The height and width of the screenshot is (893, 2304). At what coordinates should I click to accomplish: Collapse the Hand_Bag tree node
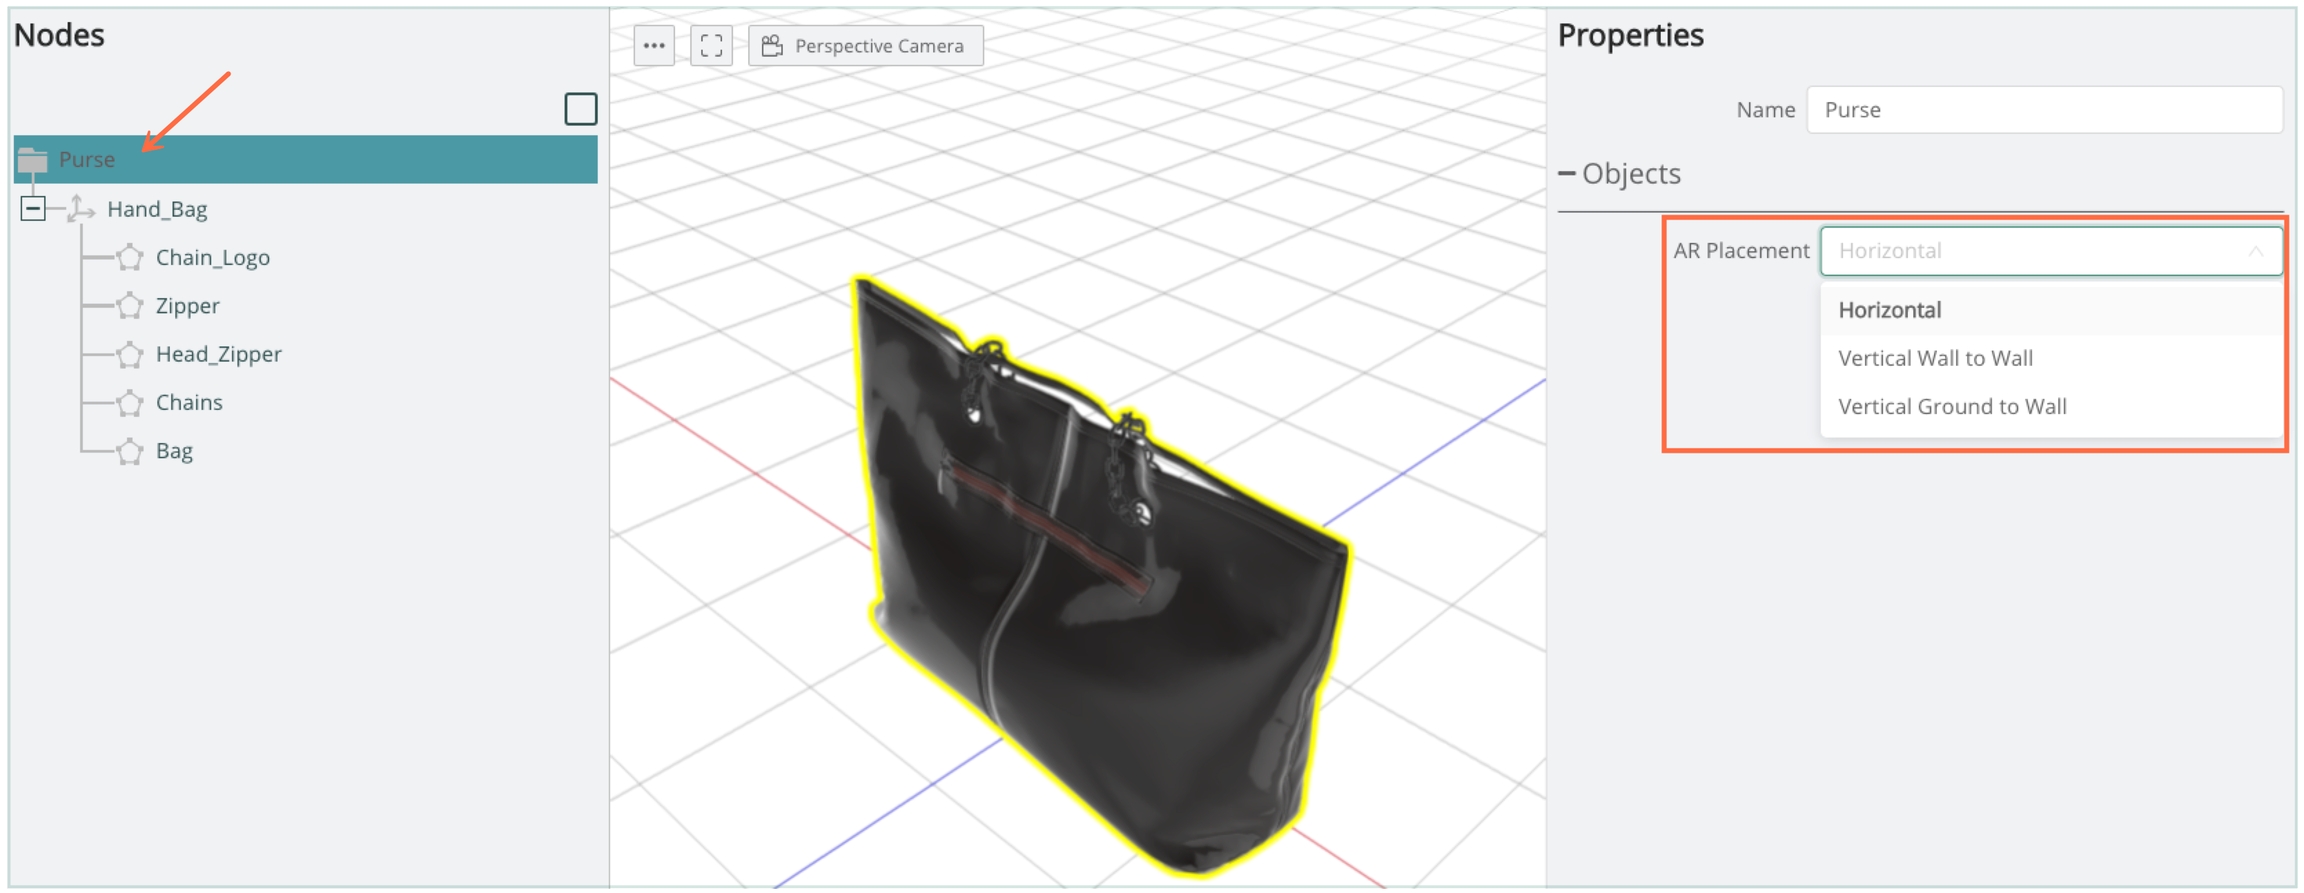pos(33,209)
